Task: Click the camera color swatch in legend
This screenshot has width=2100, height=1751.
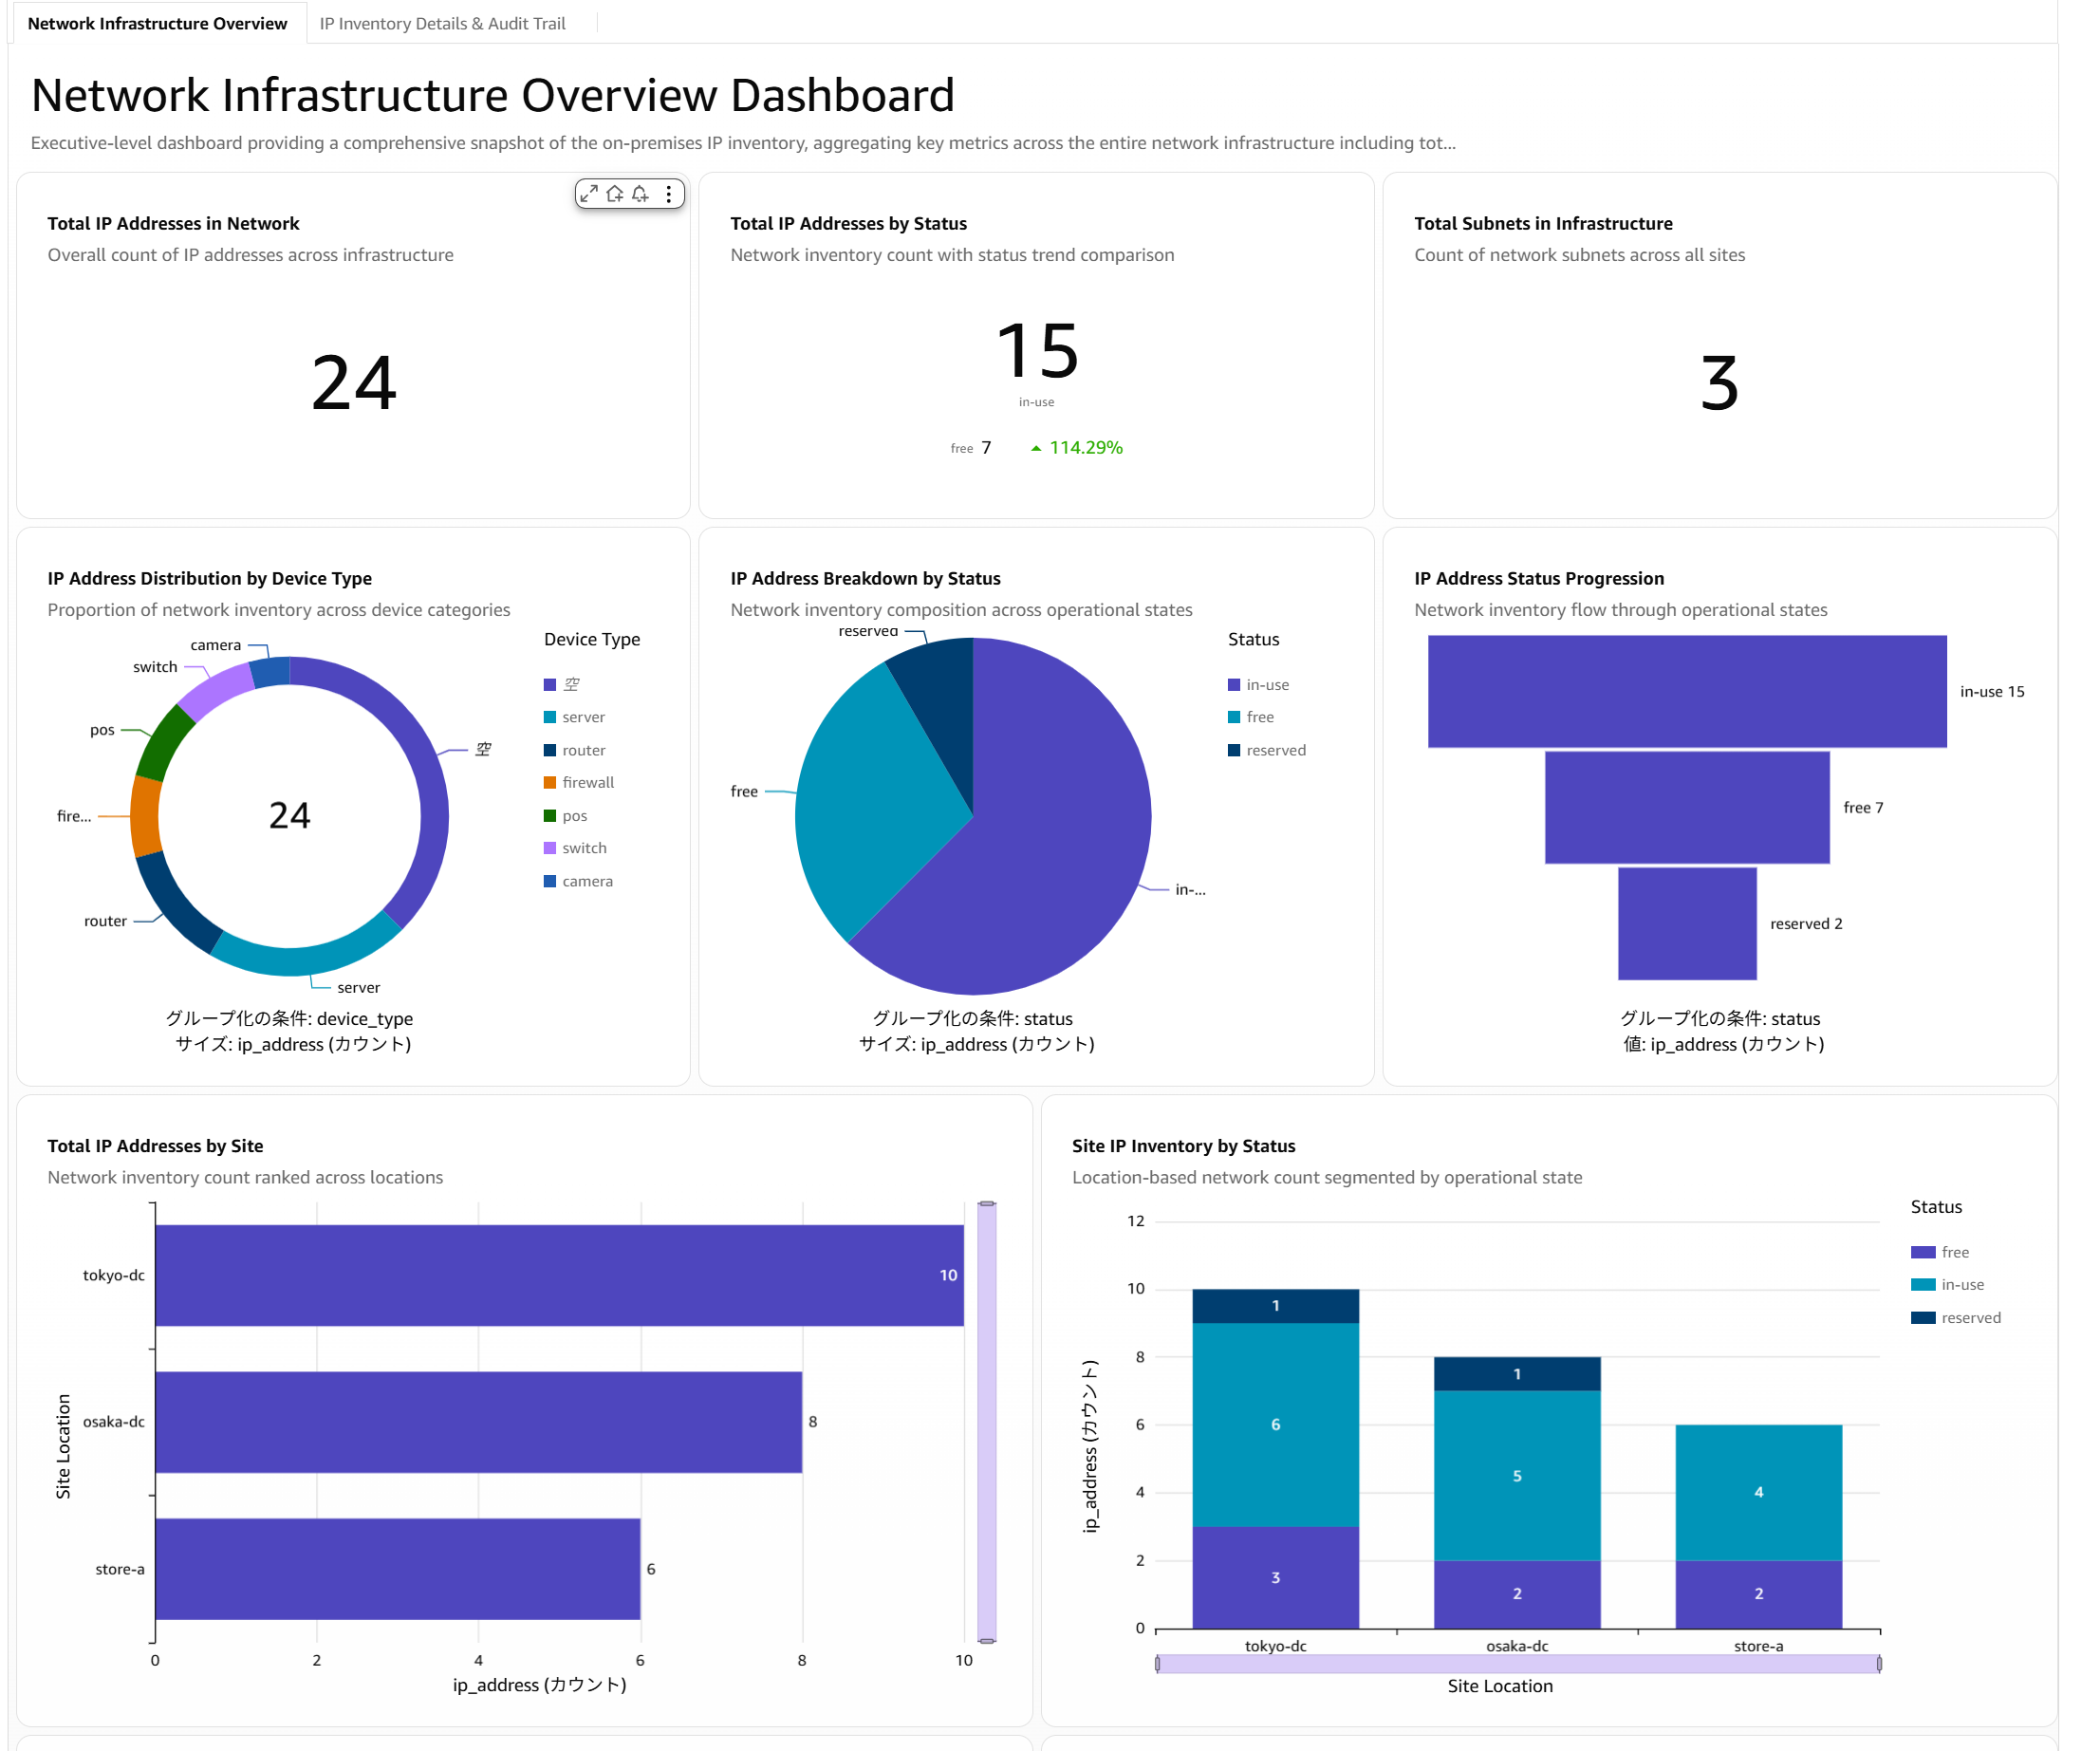Action: [x=550, y=881]
